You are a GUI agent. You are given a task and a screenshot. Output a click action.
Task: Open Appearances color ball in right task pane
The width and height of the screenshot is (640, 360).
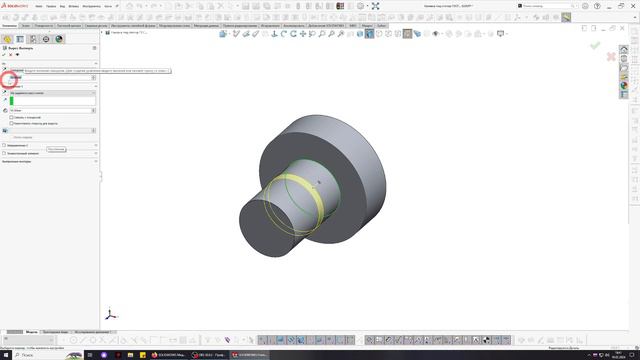[x=624, y=86]
